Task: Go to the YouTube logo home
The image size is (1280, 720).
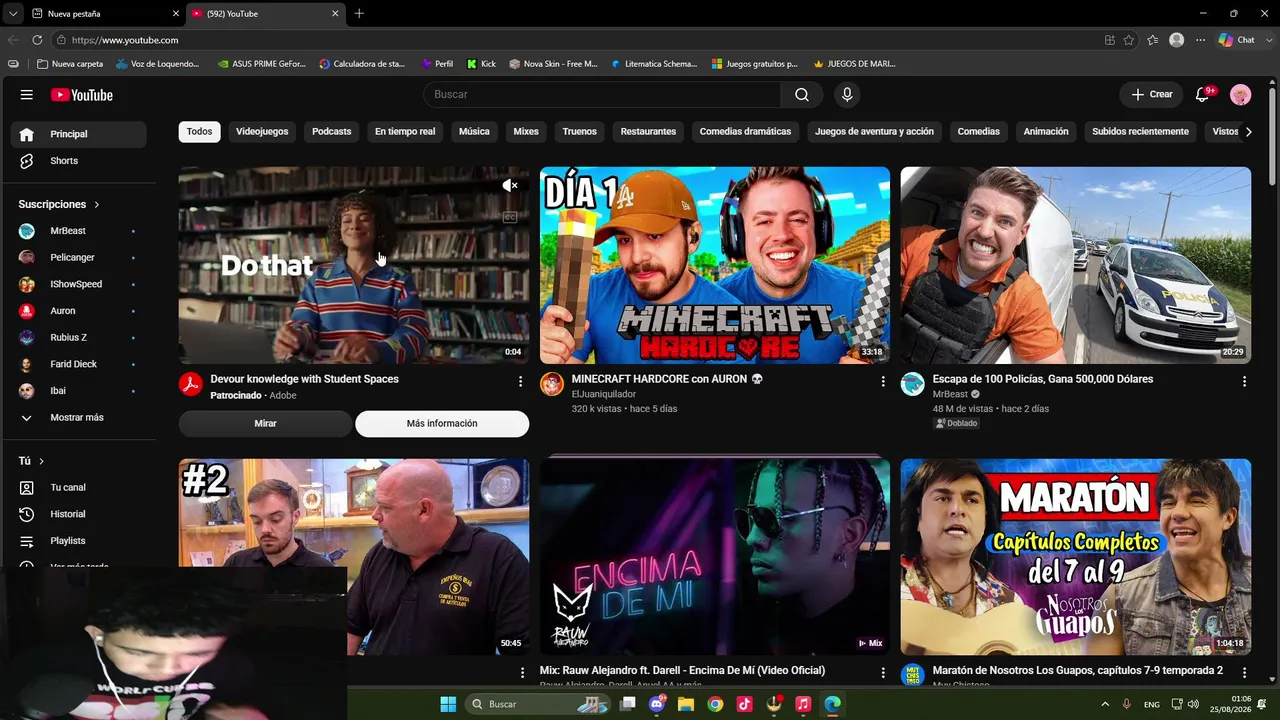Action: click(x=82, y=95)
